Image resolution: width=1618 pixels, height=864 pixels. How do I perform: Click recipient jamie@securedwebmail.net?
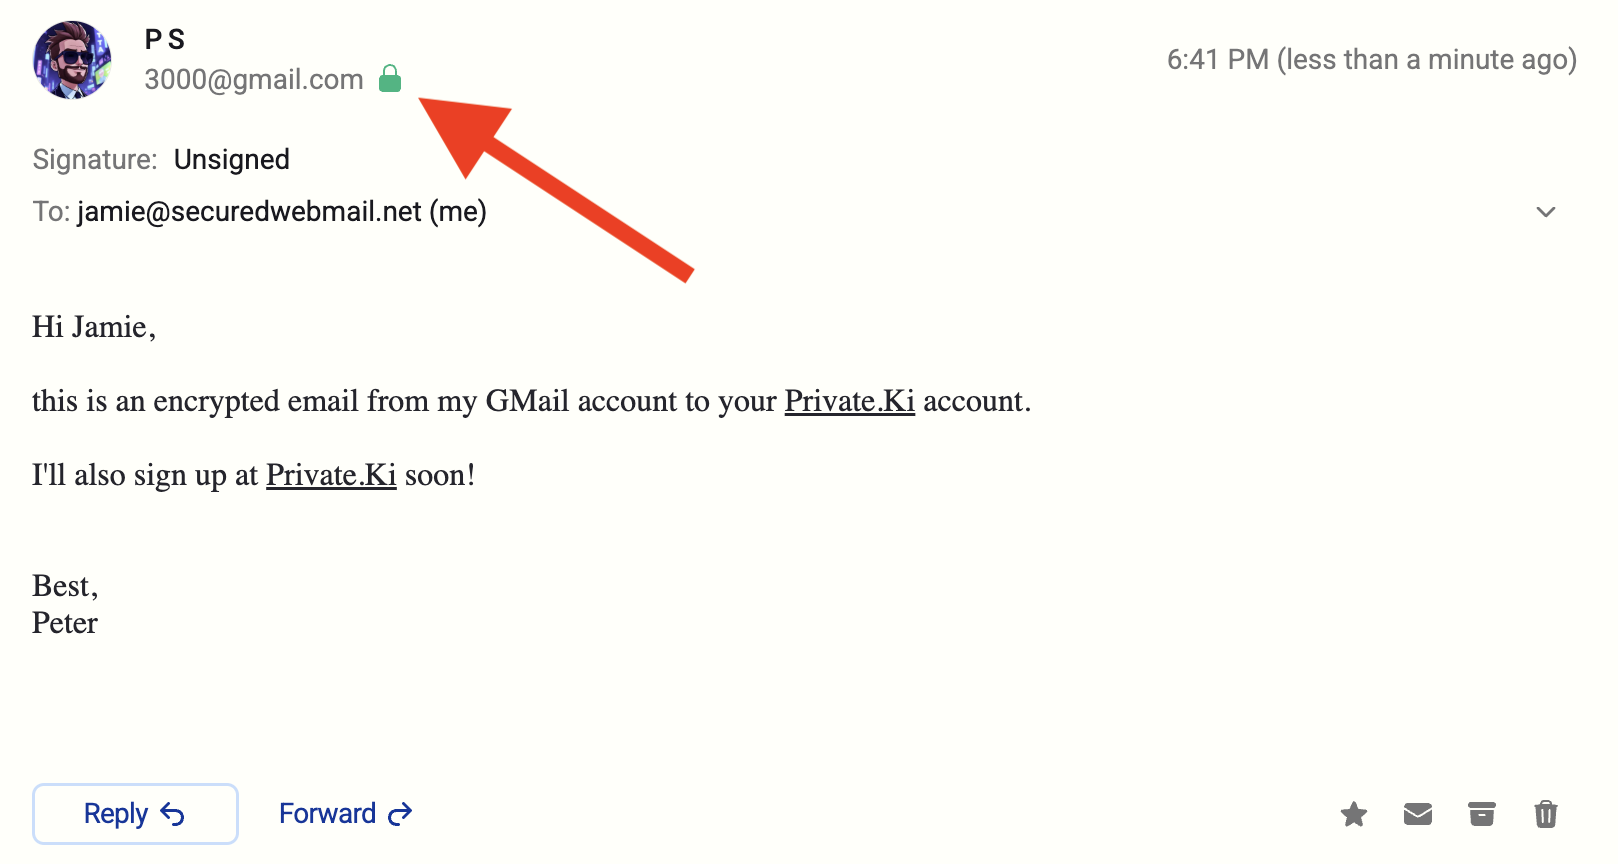point(250,212)
